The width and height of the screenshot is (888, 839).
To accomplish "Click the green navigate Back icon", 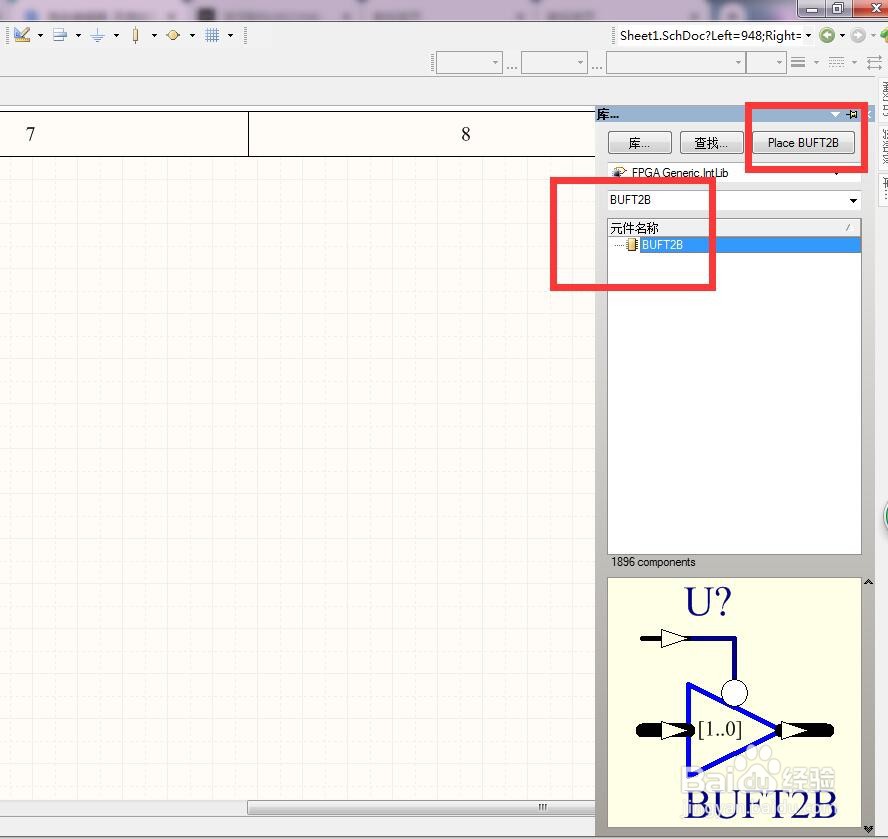I will point(827,36).
